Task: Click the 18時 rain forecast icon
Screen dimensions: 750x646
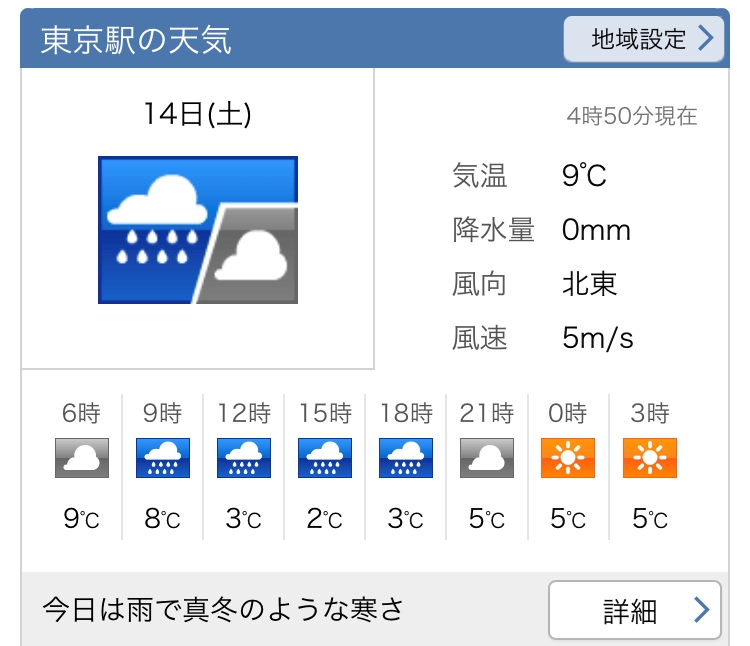Action: pyautogui.click(x=406, y=458)
